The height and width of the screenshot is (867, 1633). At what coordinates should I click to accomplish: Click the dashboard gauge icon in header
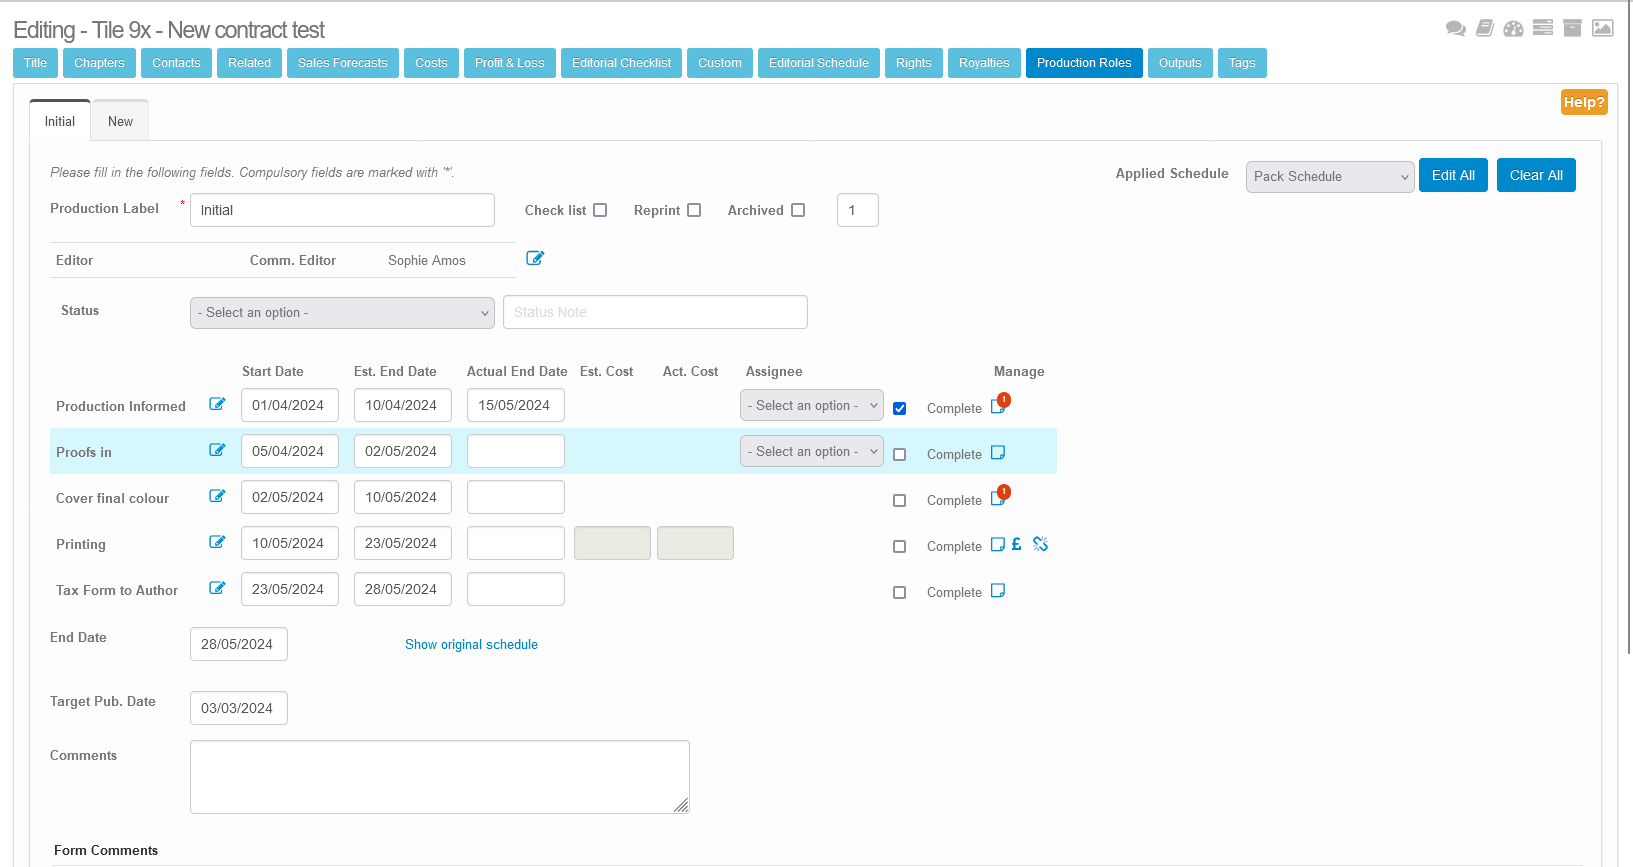tap(1513, 28)
